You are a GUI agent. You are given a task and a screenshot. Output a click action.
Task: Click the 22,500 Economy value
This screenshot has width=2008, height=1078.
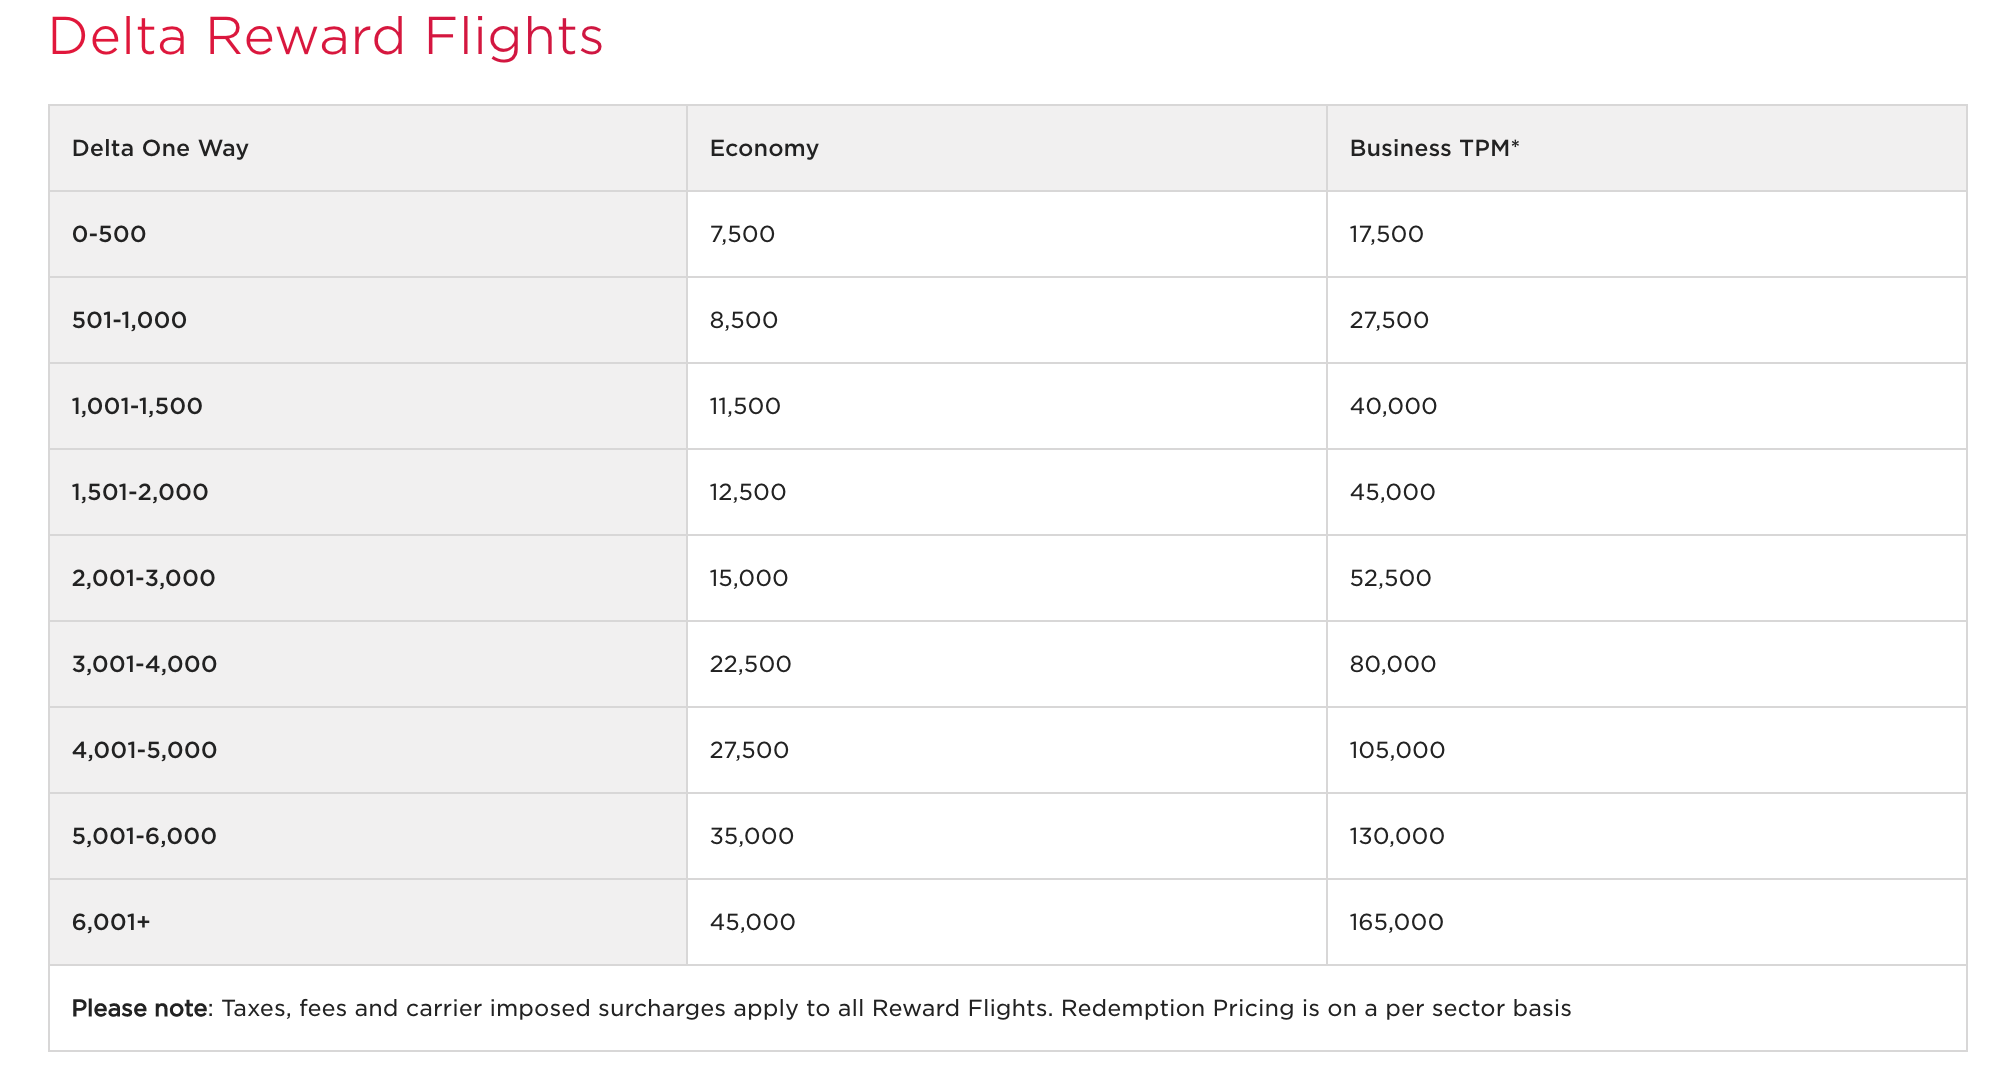750,664
